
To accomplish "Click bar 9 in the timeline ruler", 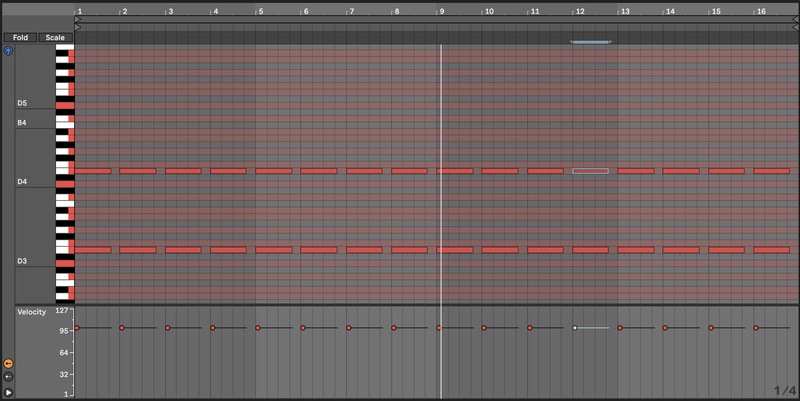I will (441, 11).
